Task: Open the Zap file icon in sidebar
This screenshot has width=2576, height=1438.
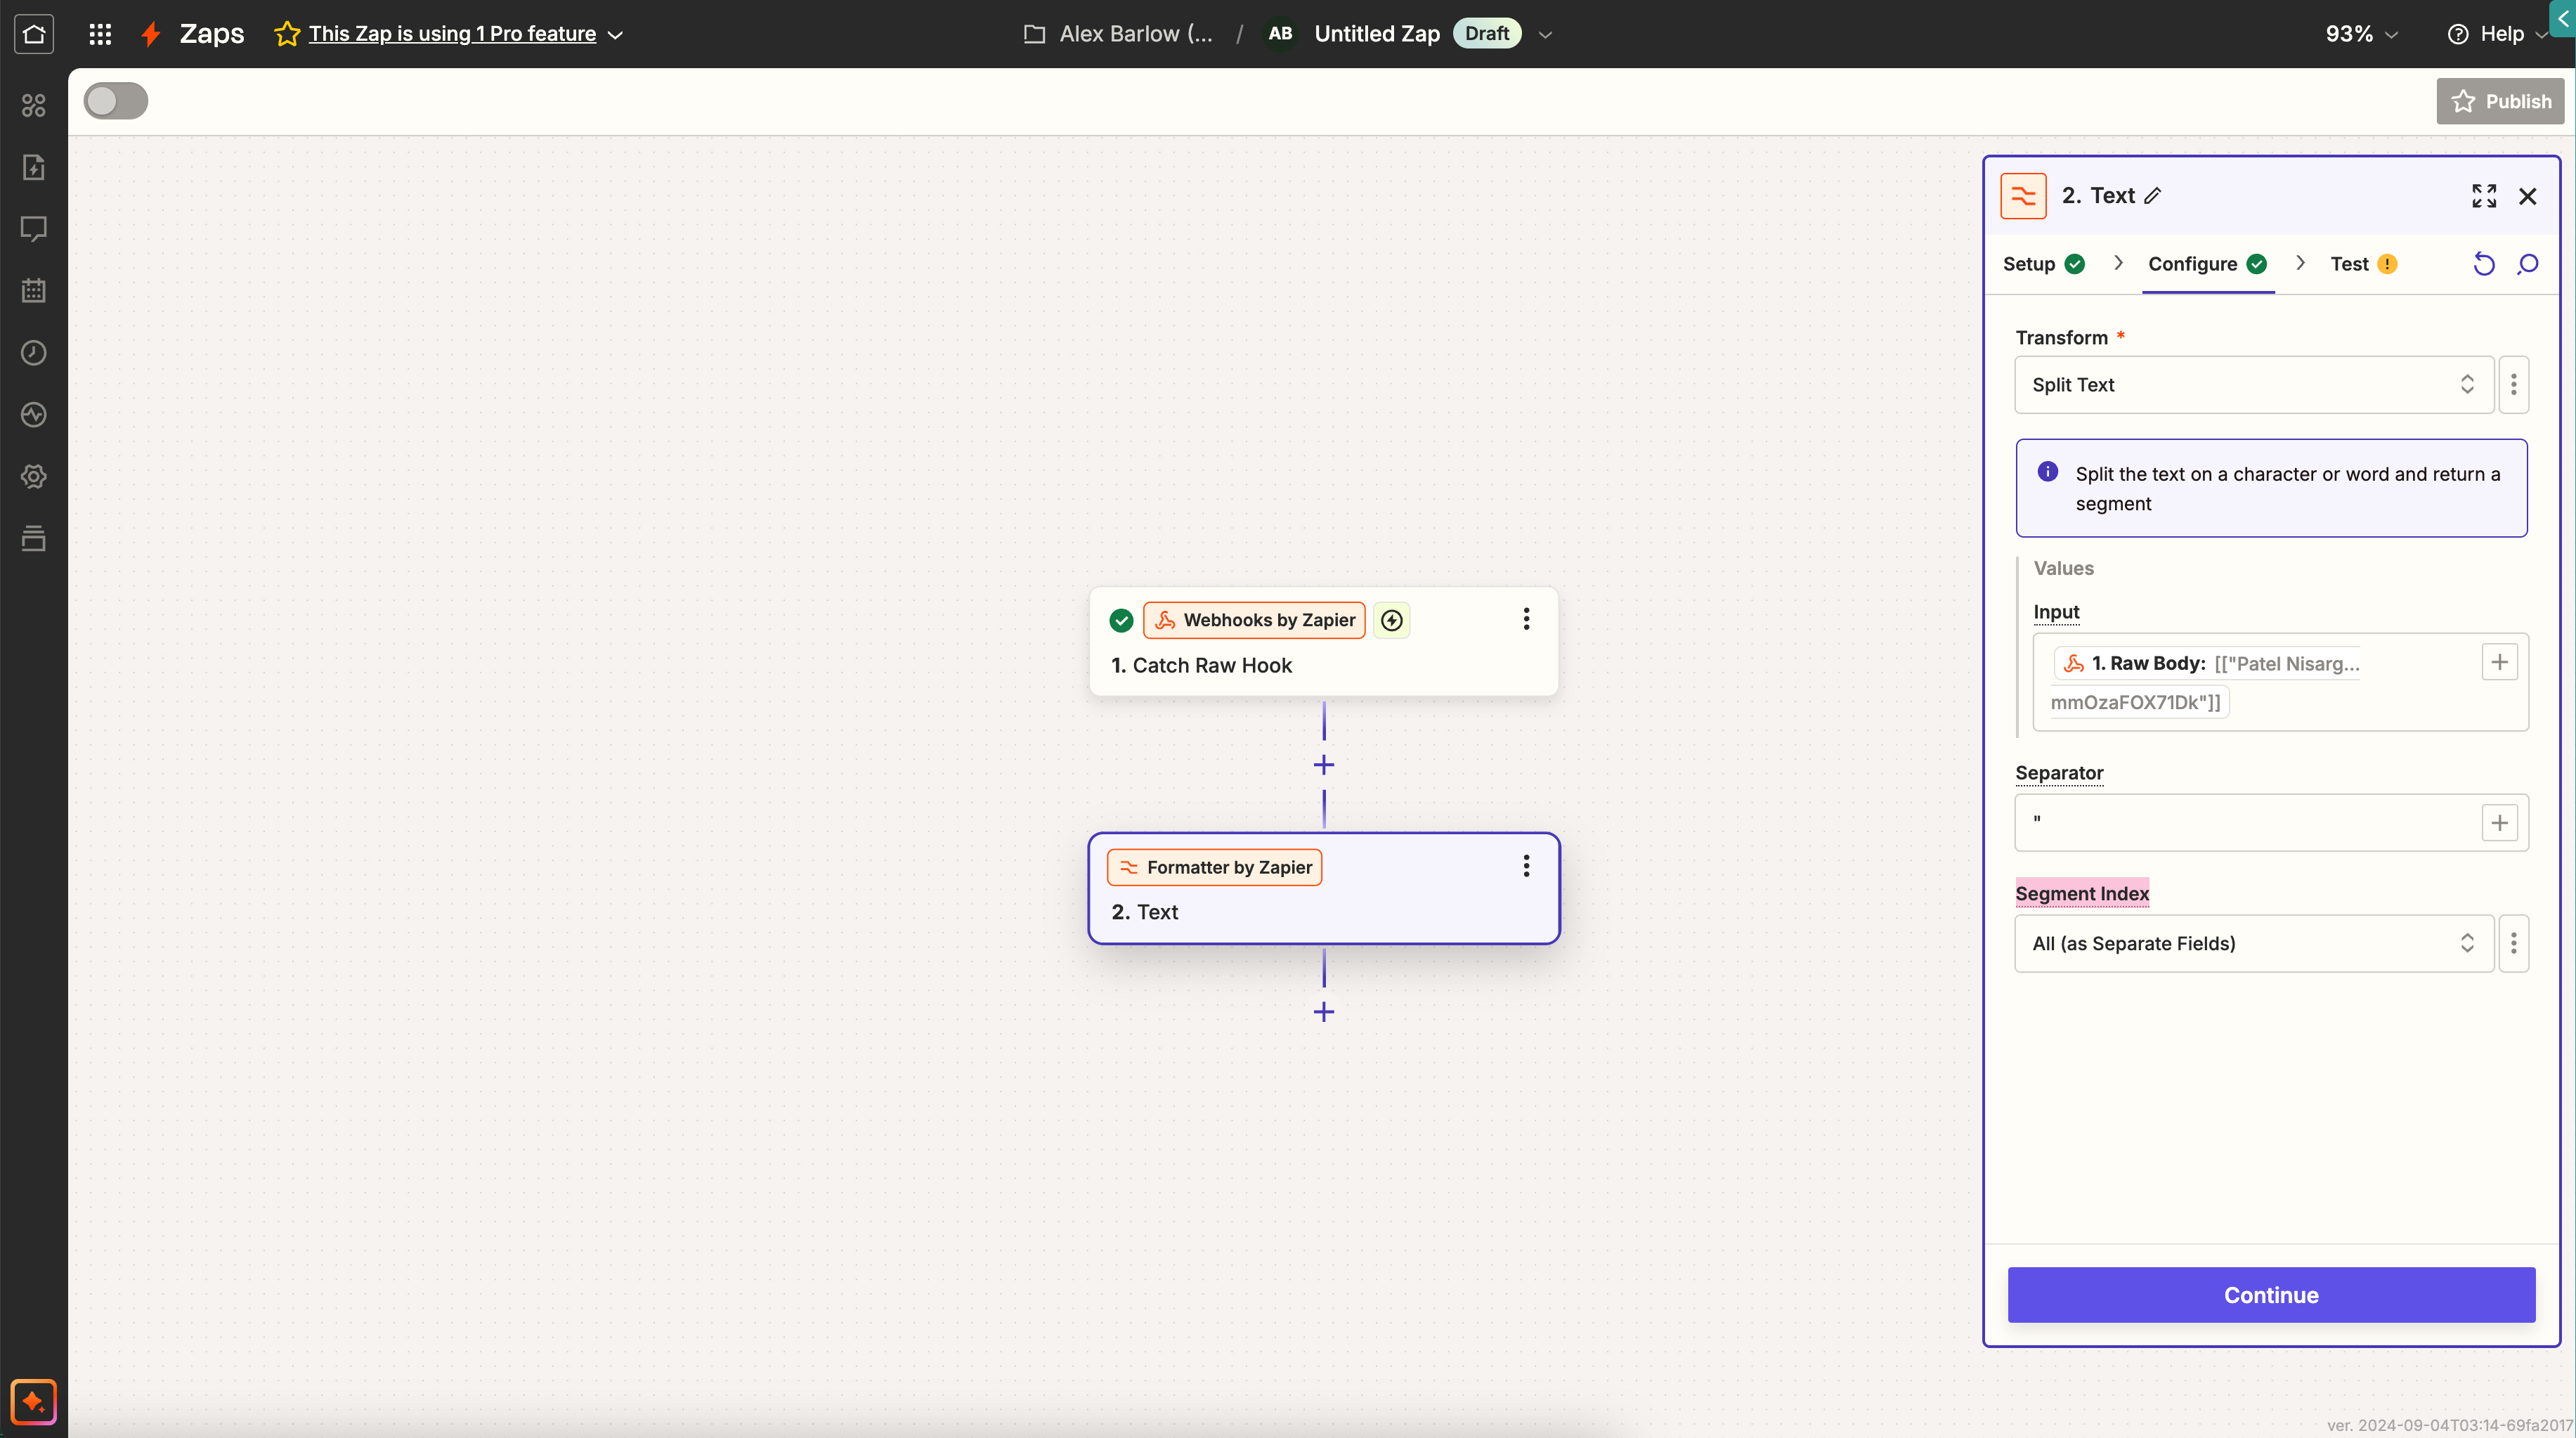Action: point(34,167)
